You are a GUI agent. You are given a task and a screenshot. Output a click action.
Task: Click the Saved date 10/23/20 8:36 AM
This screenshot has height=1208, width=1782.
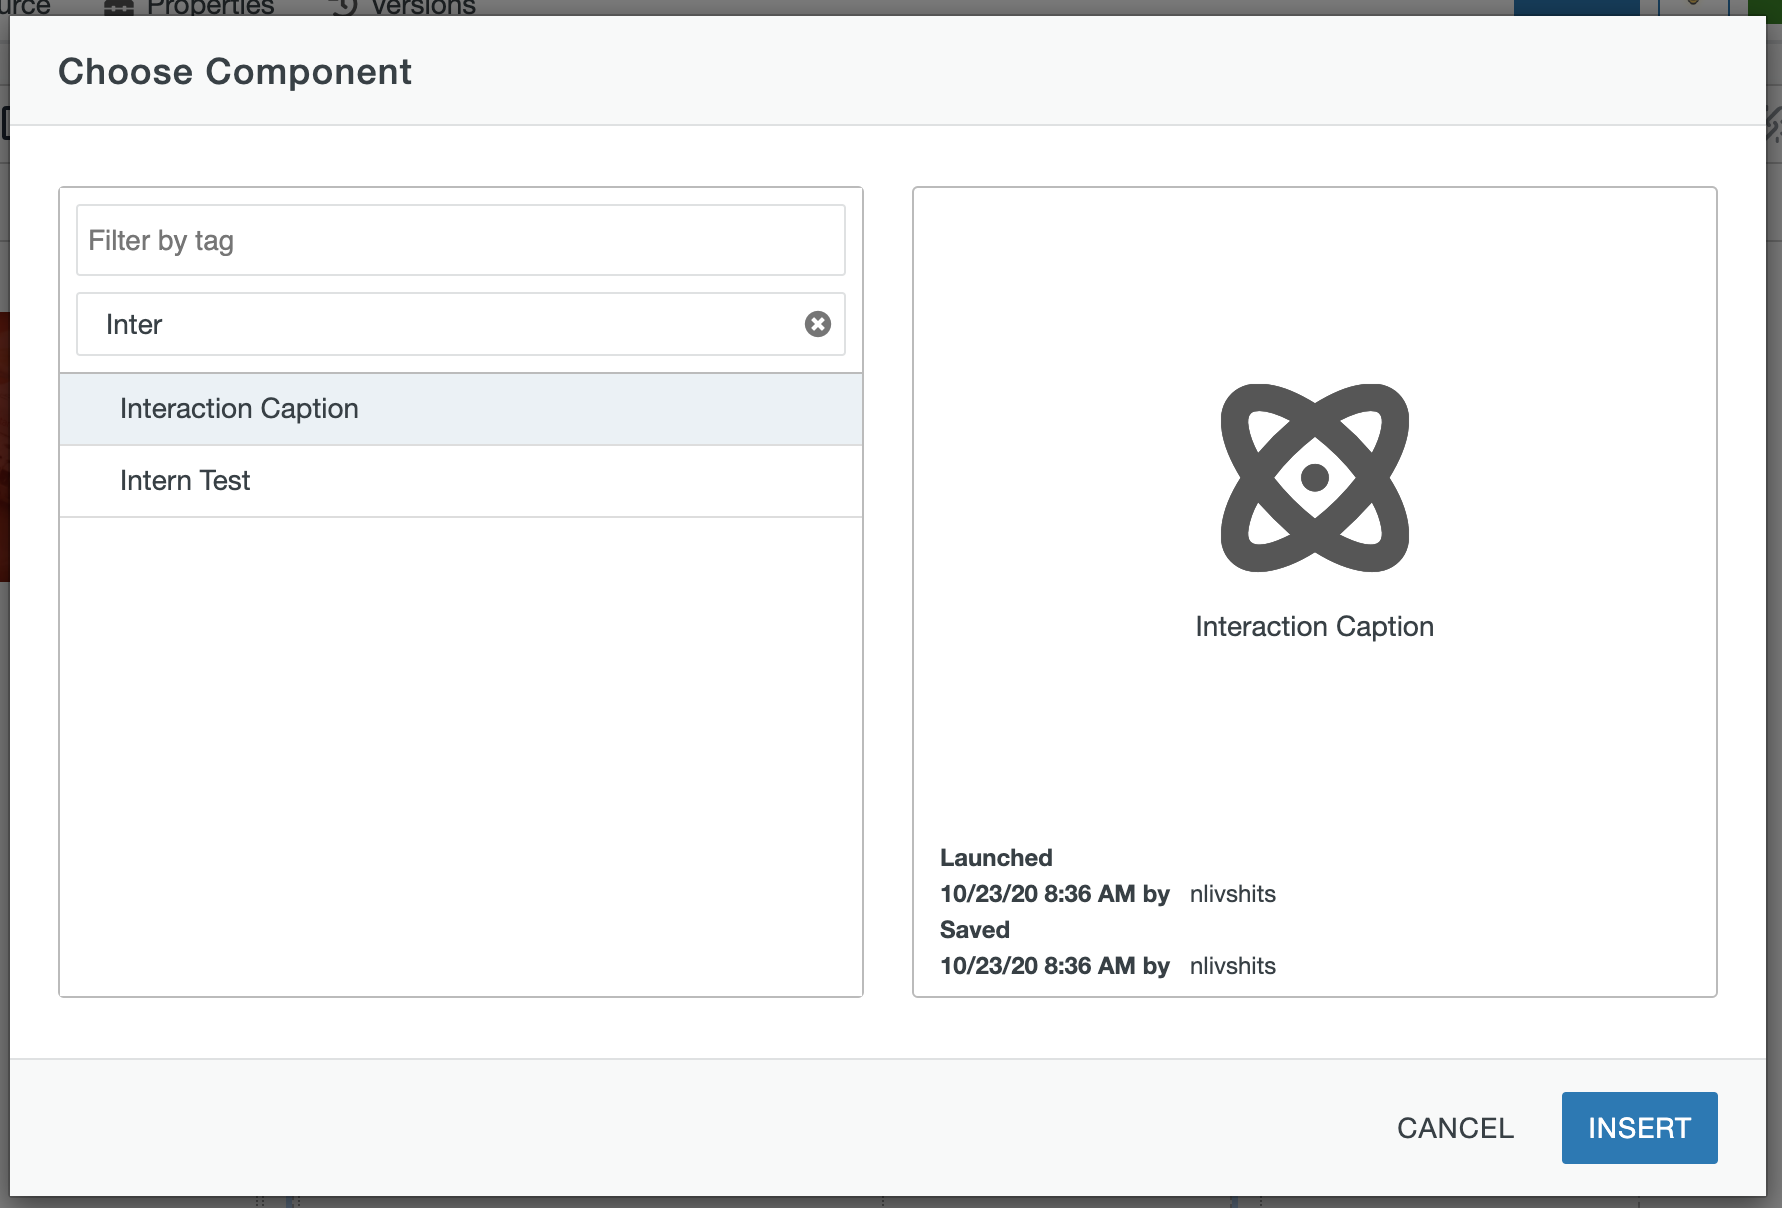click(1037, 966)
